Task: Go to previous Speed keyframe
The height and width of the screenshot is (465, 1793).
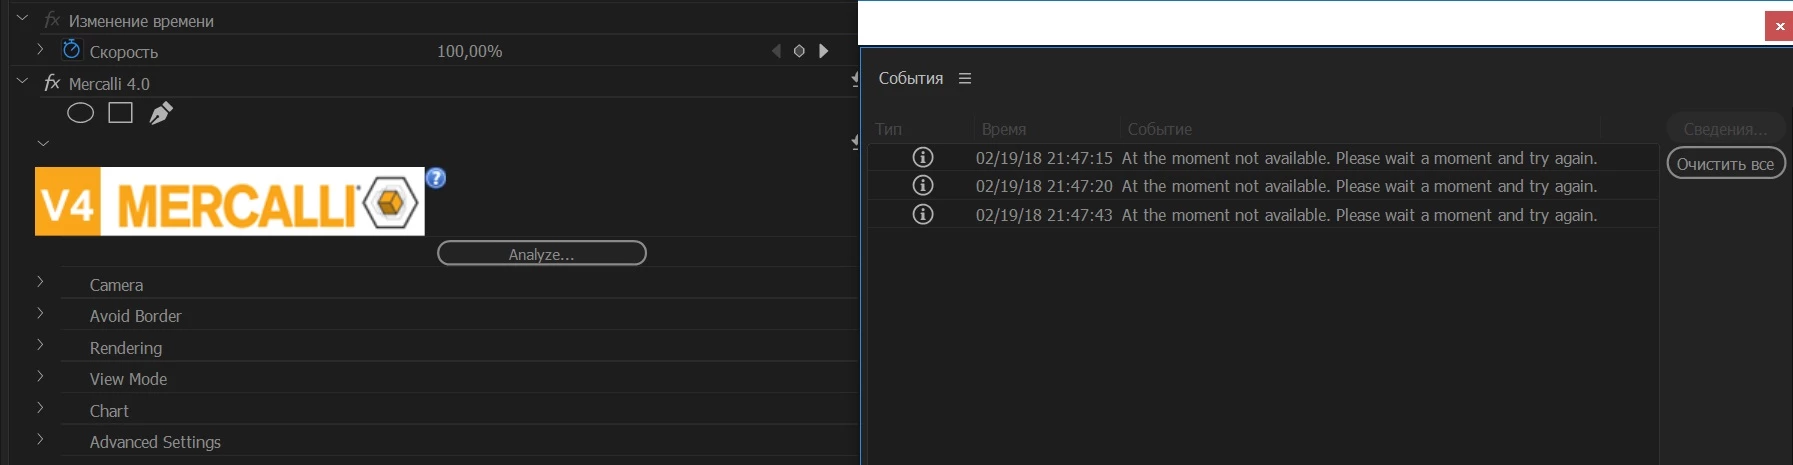Action: (776, 51)
